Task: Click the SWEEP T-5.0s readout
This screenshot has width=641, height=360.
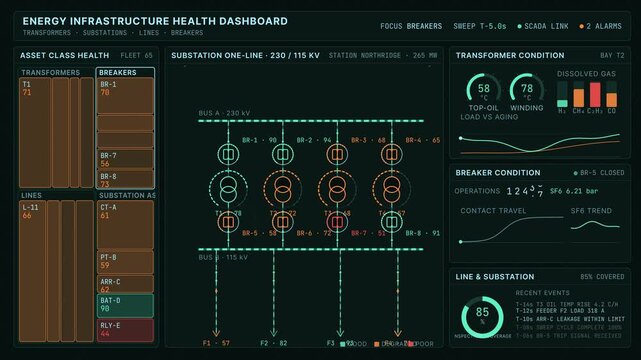Action: coord(480,26)
